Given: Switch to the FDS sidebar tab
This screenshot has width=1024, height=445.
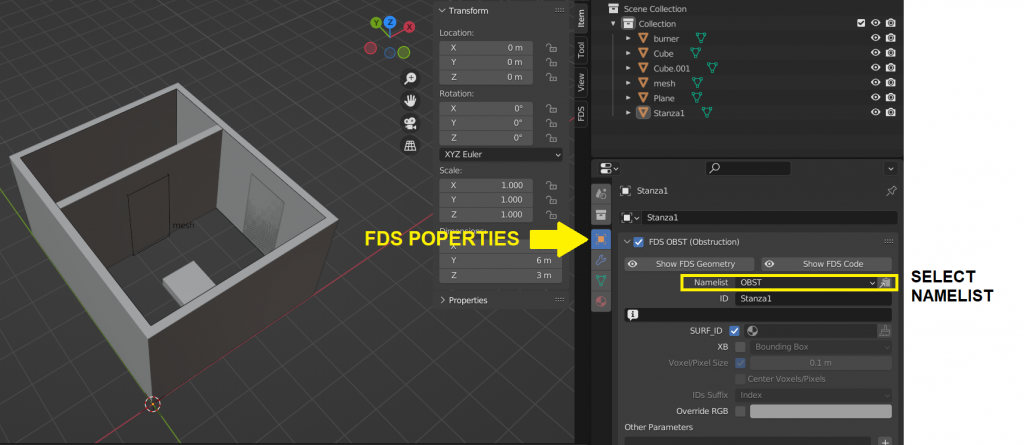Looking at the screenshot, I should 581,114.
